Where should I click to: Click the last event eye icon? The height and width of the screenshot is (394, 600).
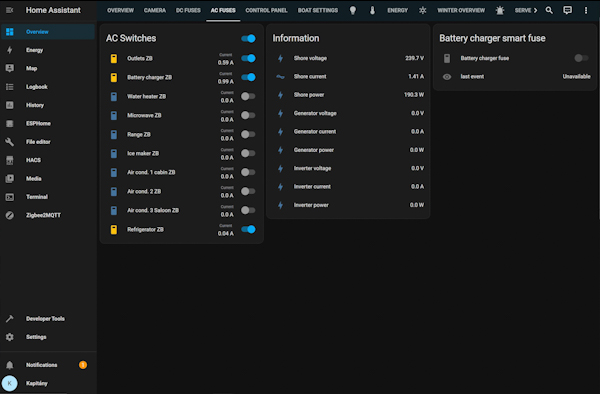[x=447, y=77]
